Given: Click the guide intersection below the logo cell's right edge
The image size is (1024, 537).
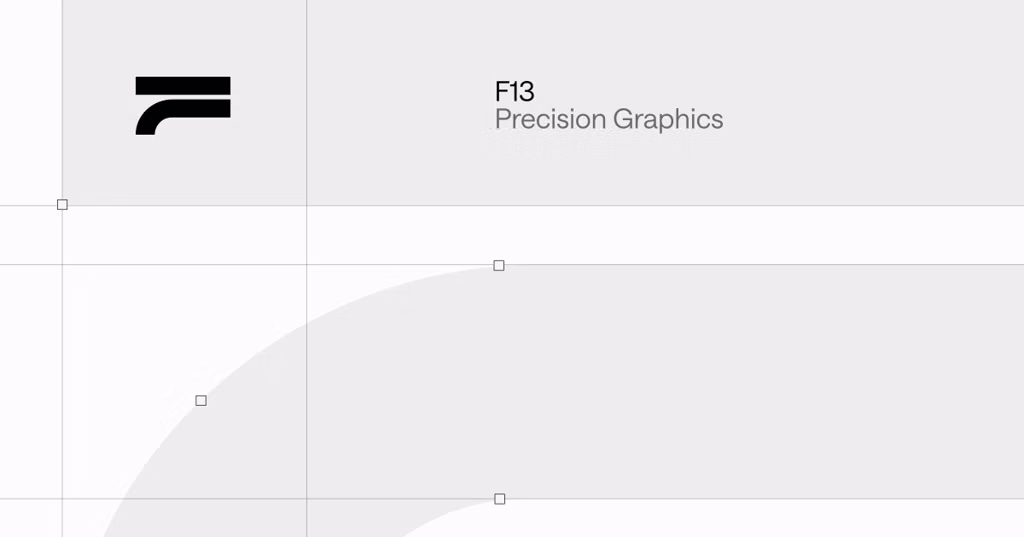Looking at the screenshot, I should 306,265.
